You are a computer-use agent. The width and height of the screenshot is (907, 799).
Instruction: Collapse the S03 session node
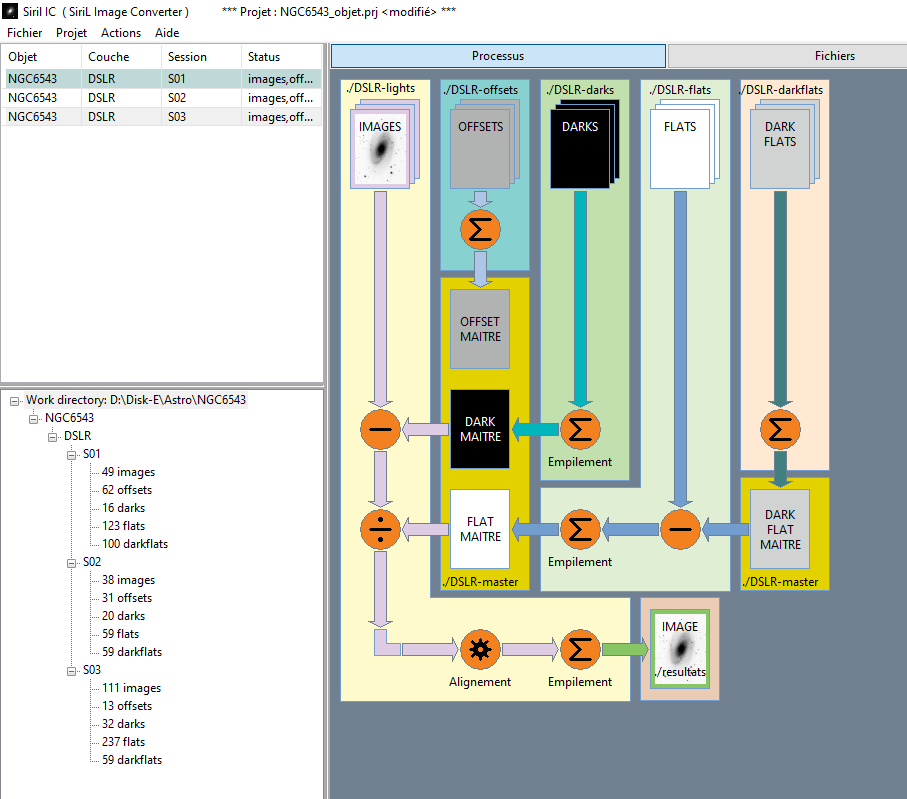(x=72, y=671)
